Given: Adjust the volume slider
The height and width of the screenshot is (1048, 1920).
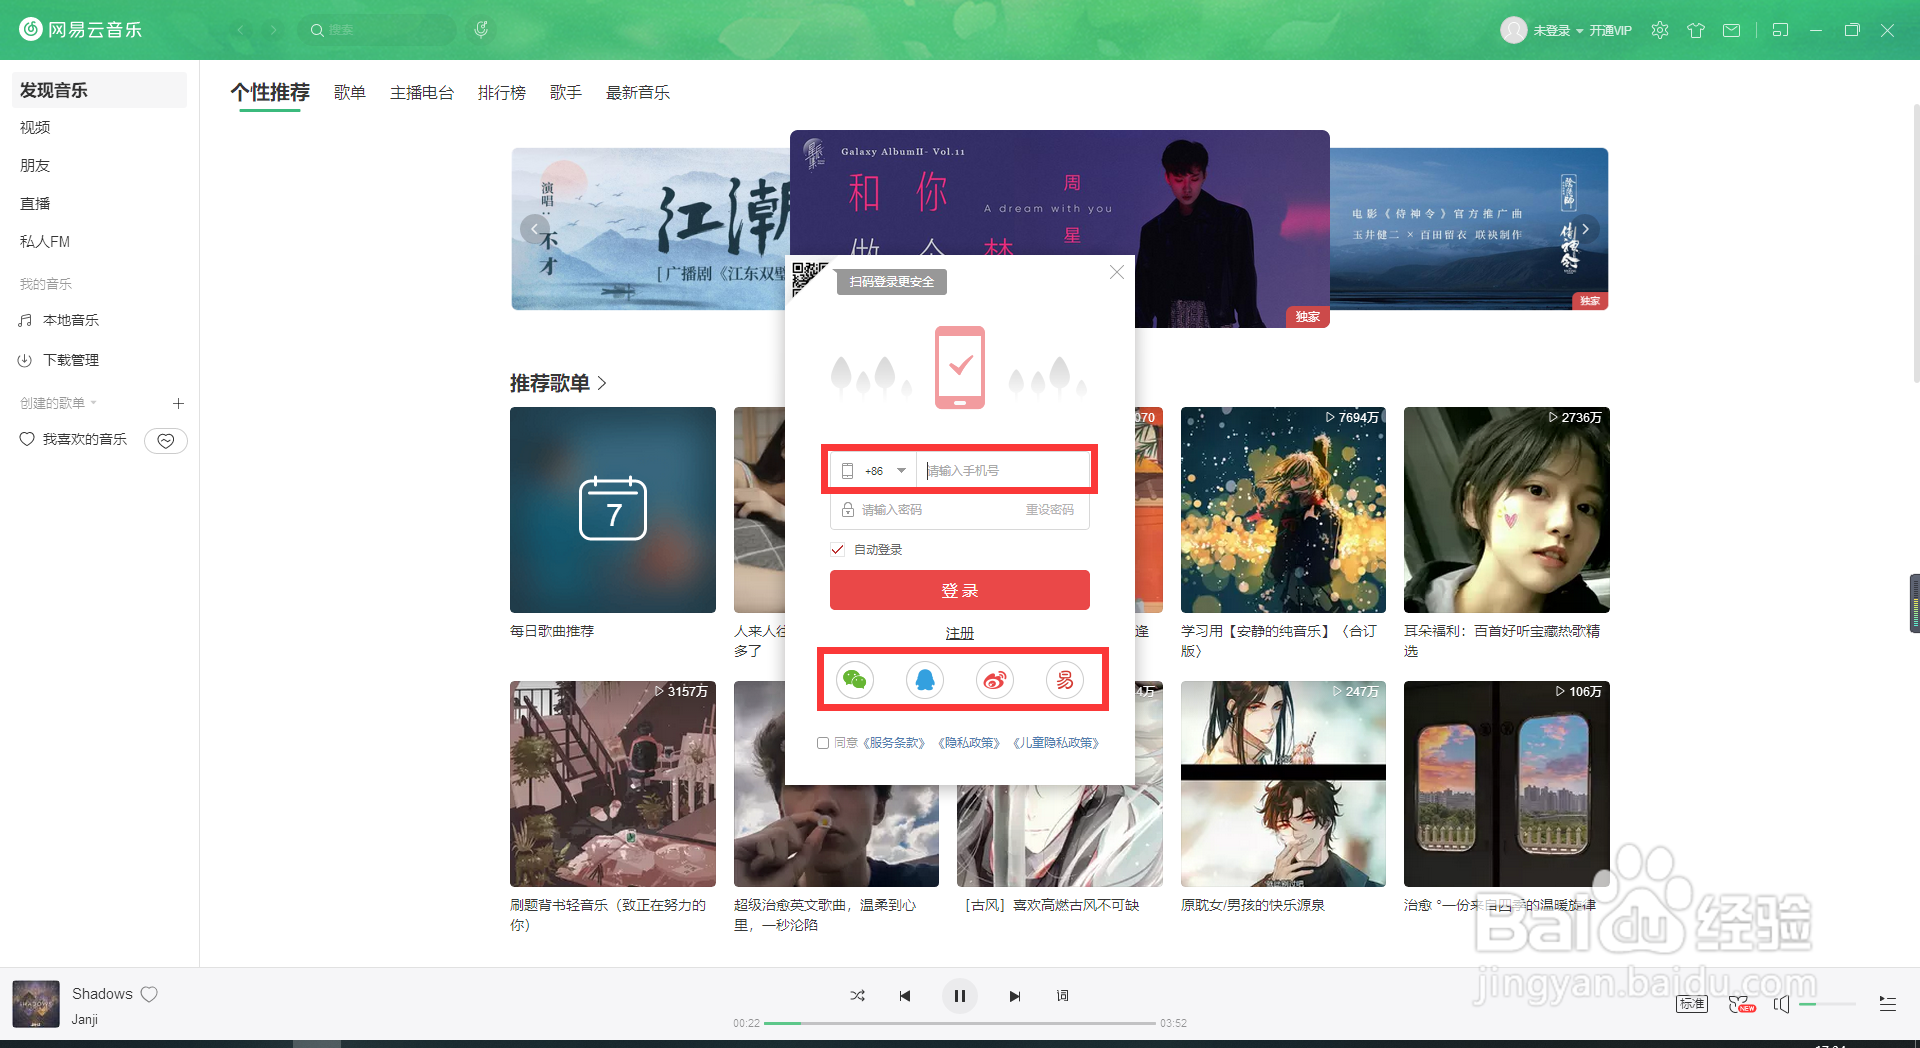Looking at the screenshot, I should [1827, 1004].
